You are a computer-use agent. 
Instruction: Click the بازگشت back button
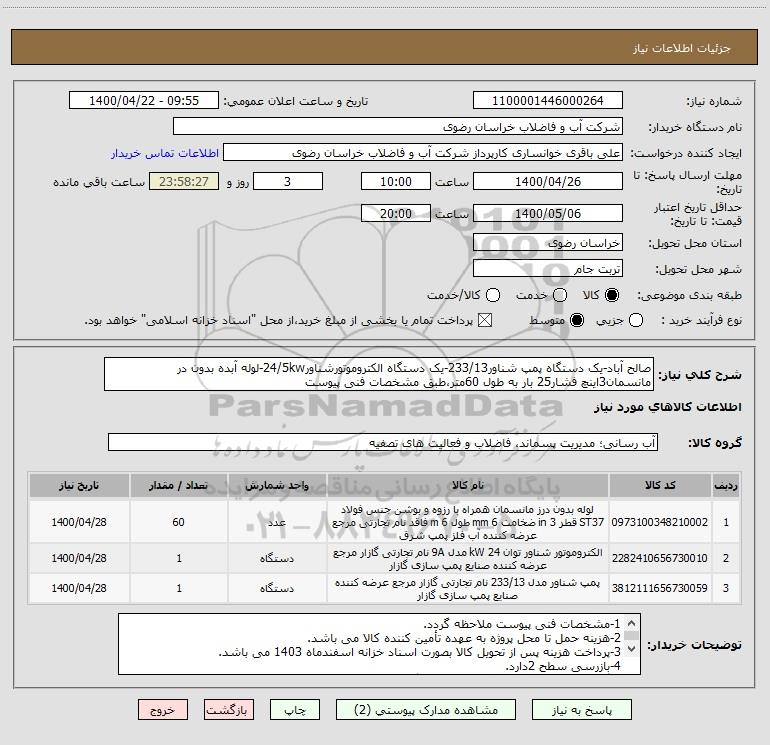click(229, 710)
